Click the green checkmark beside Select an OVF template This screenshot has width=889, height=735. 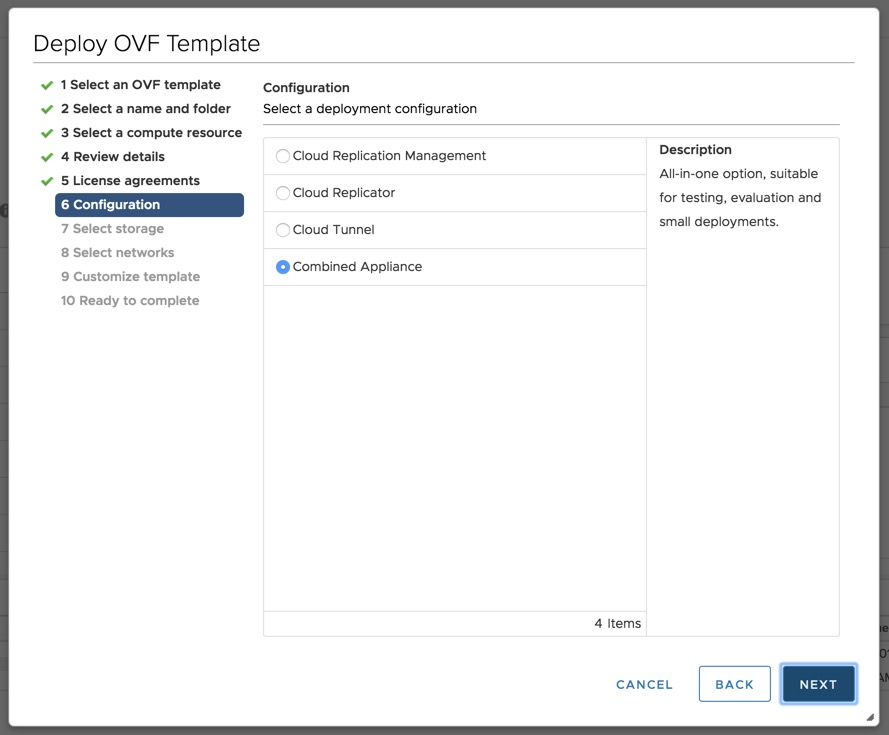pyautogui.click(x=46, y=85)
